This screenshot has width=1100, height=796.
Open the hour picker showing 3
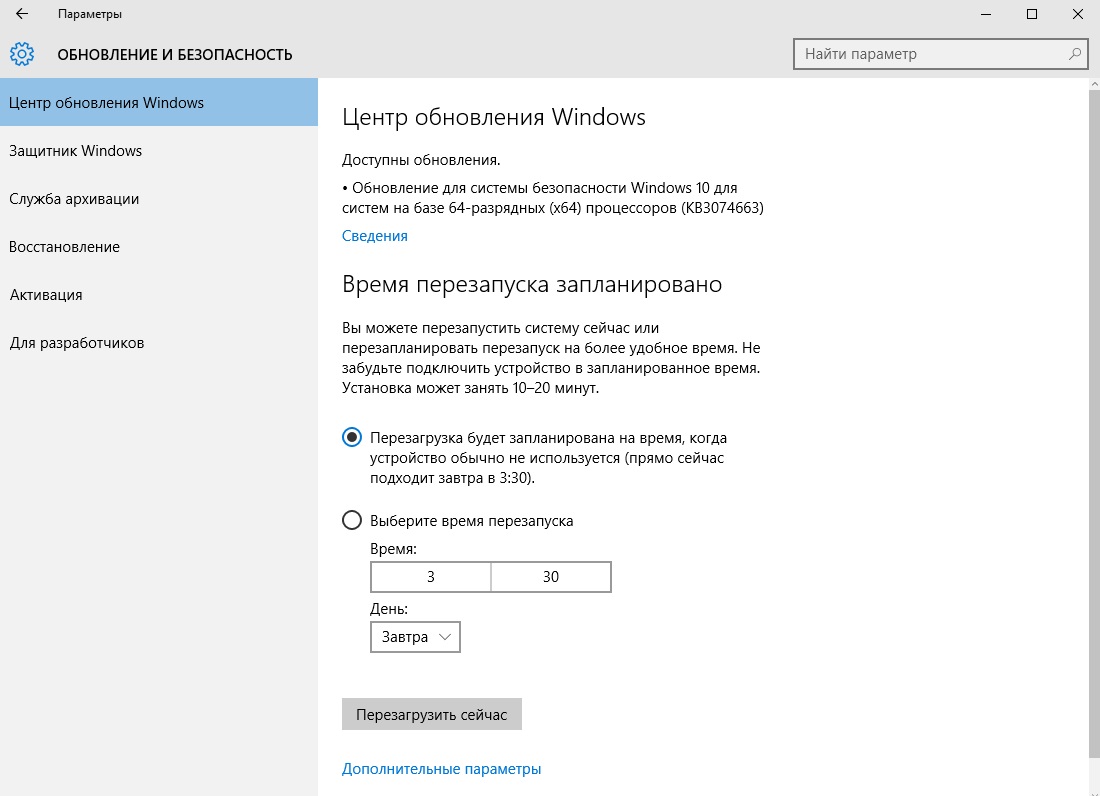click(x=431, y=576)
